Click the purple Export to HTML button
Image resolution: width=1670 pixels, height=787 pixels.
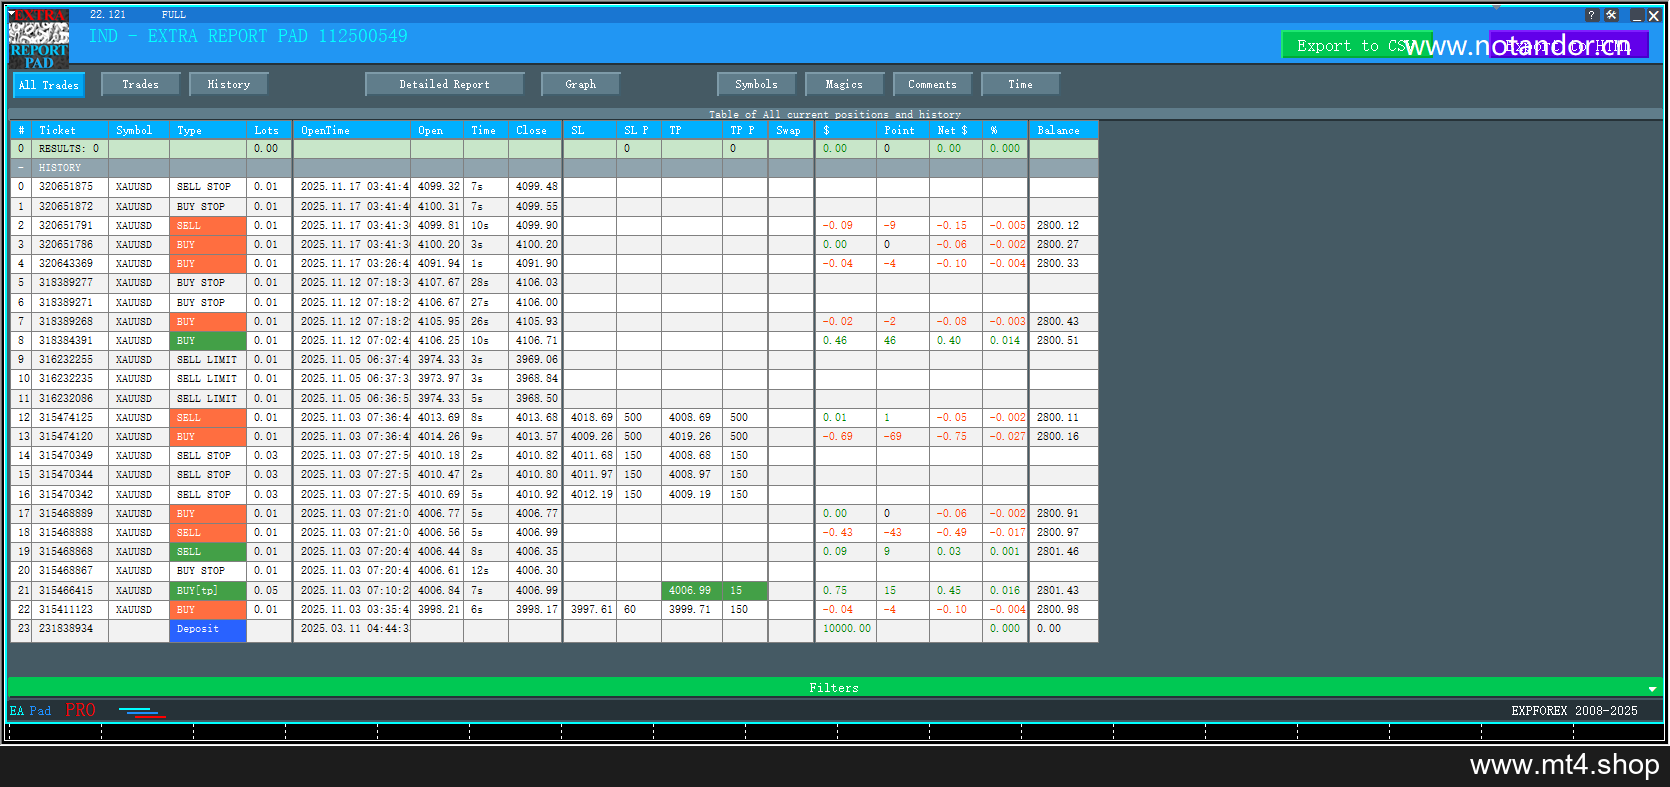coord(1568,45)
